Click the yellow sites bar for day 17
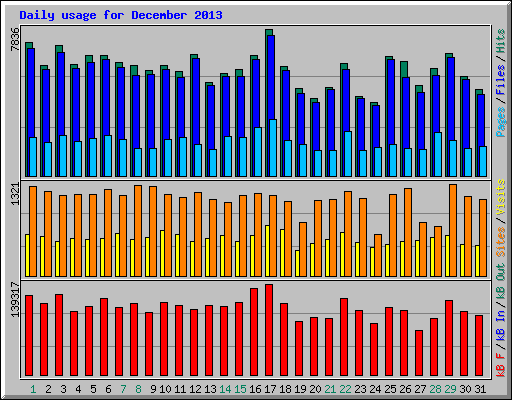Screen dimensions: 512x400 (267, 251)
